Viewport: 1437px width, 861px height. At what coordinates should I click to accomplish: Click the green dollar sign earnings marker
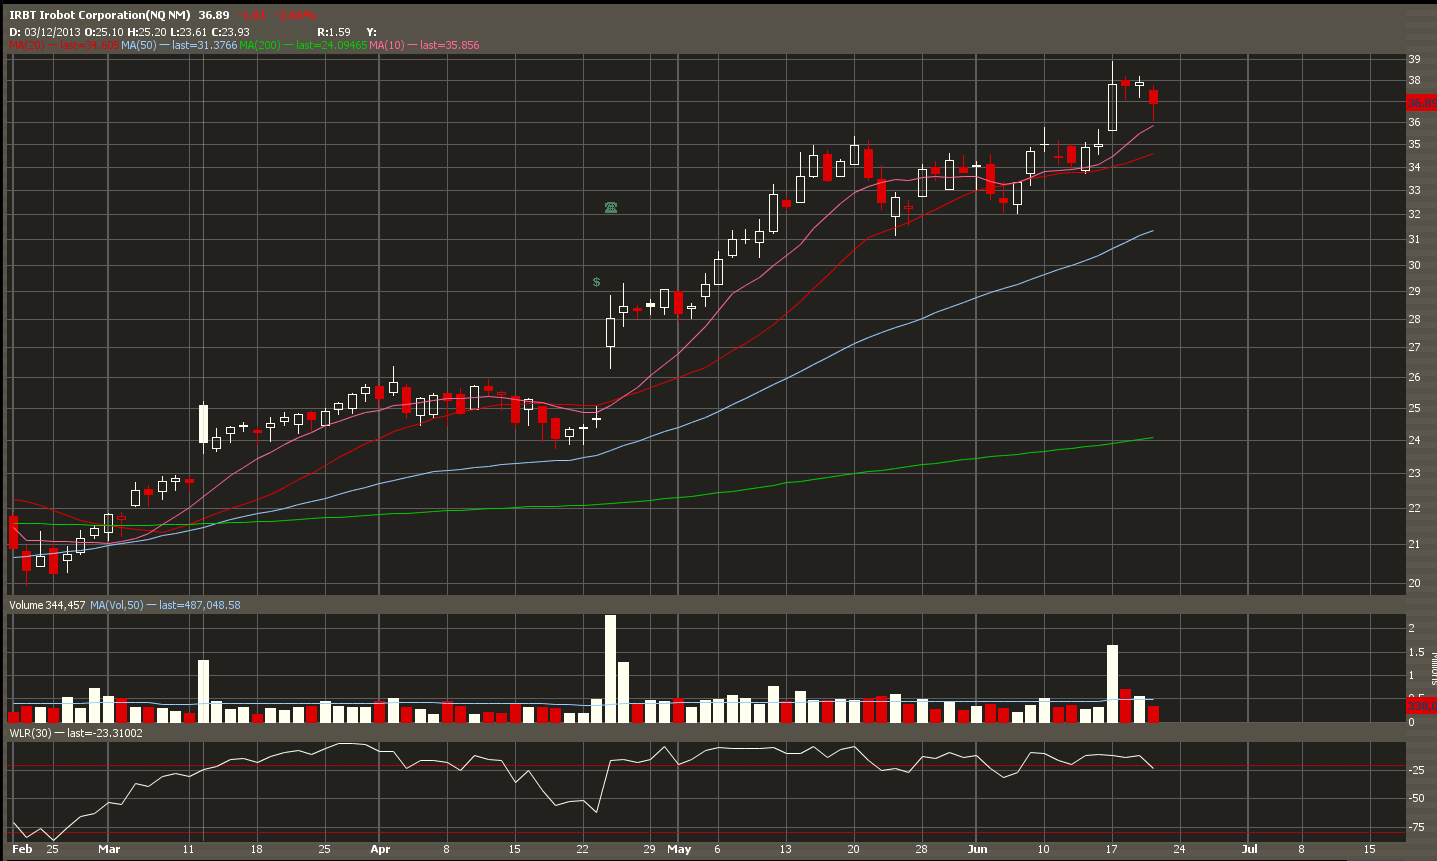pos(596,282)
